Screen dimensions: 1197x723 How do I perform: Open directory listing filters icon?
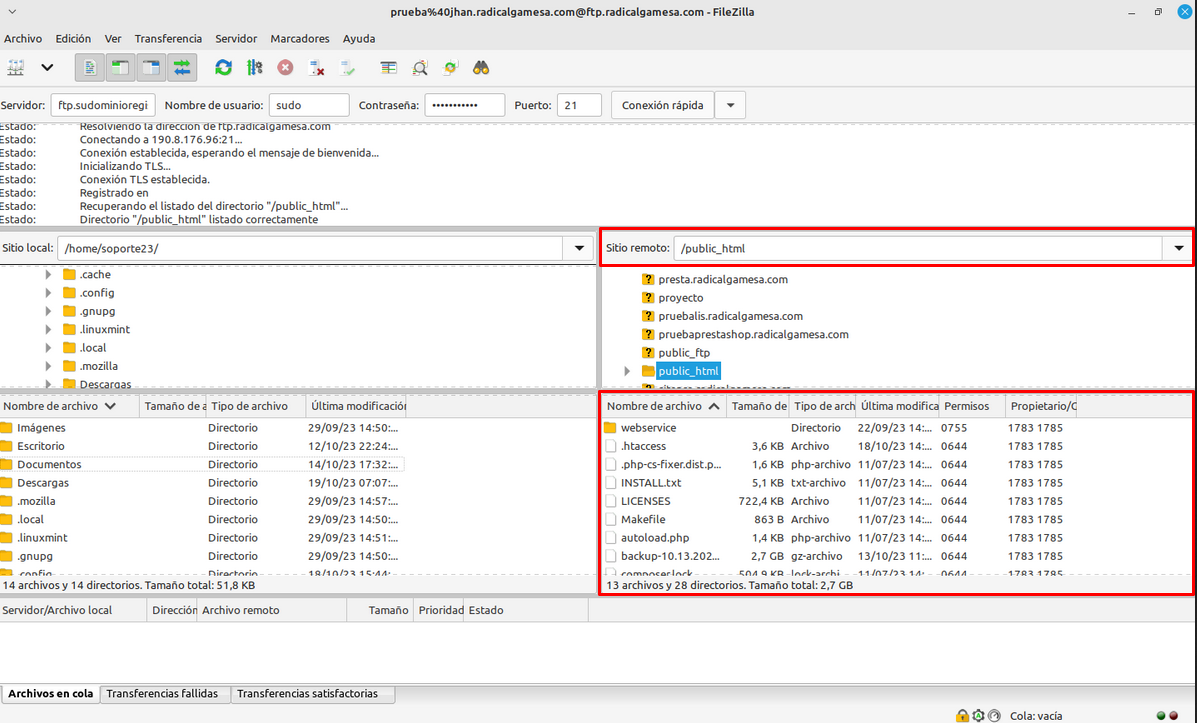tap(389, 68)
